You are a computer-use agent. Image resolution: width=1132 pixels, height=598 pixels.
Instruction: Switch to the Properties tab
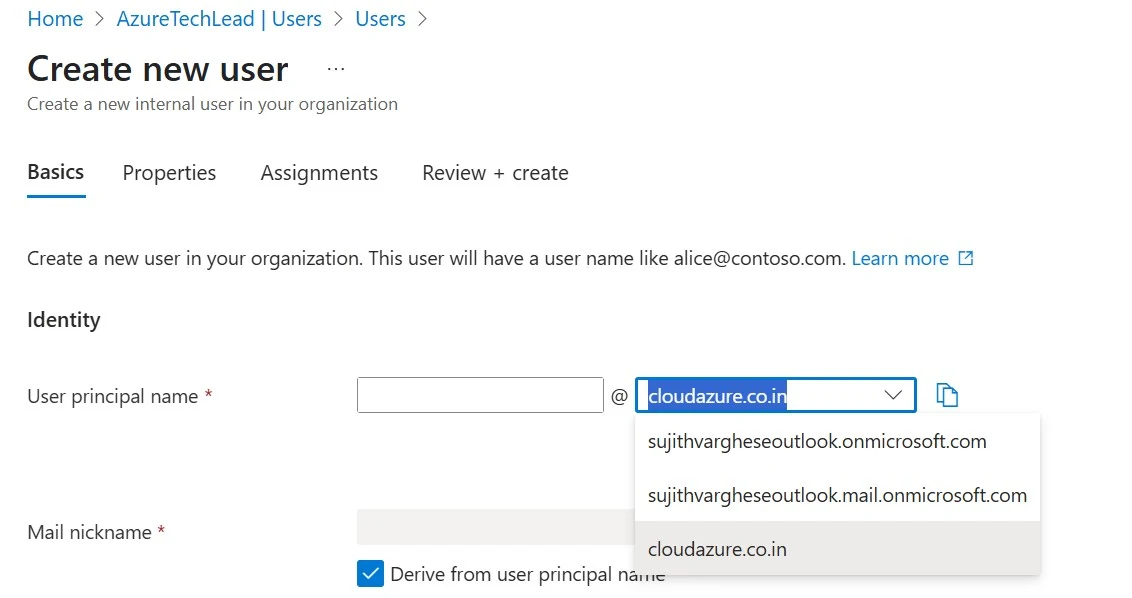pyautogui.click(x=169, y=173)
